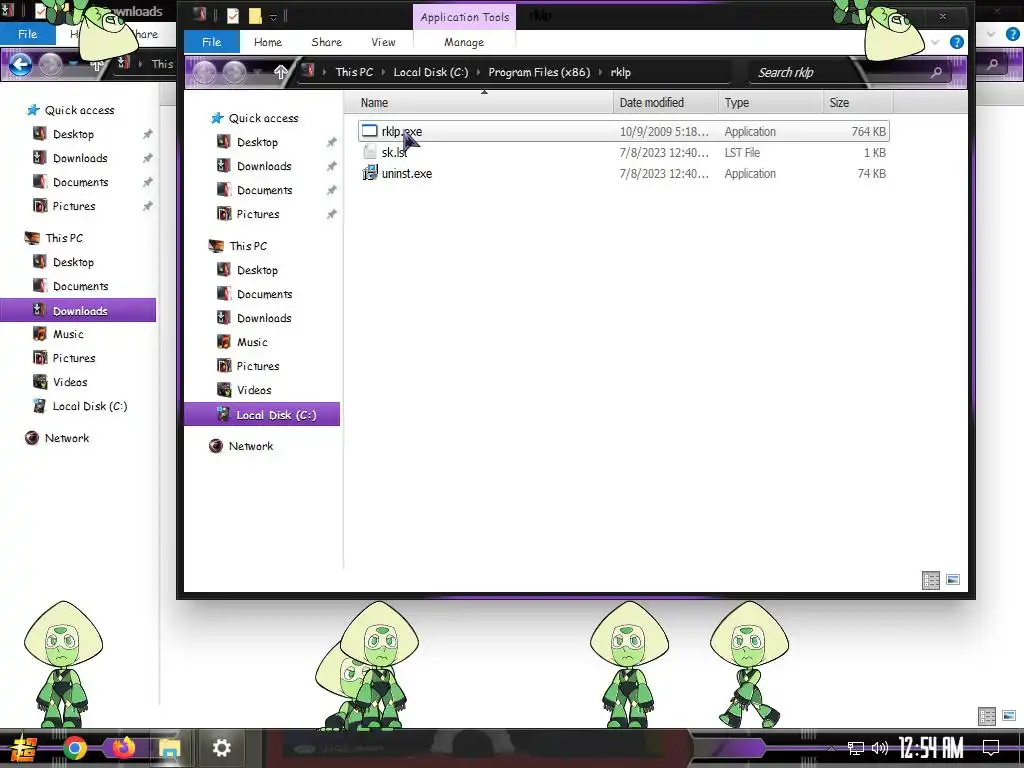Open the View ribbon tab in rklp window
This screenshot has width=1024, height=768.
[x=383, y=42]
